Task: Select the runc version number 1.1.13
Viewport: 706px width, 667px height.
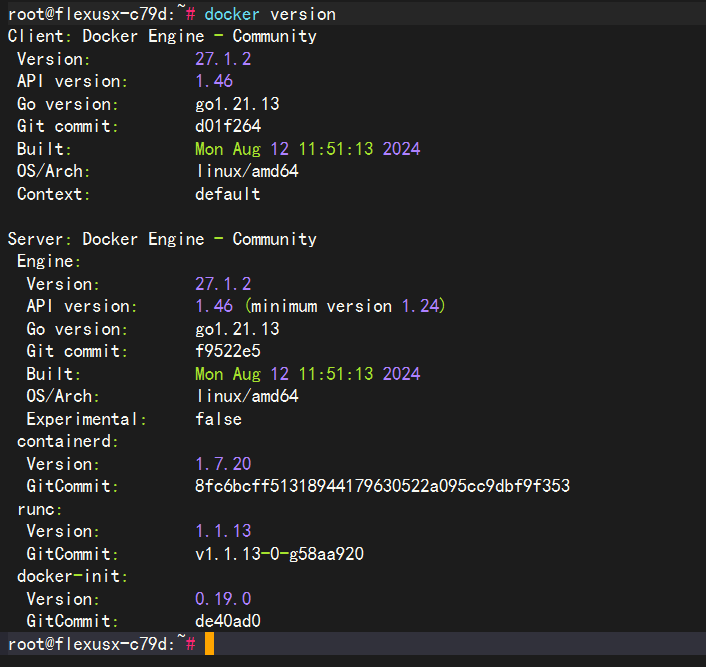Action: click(x=223, y=531)
